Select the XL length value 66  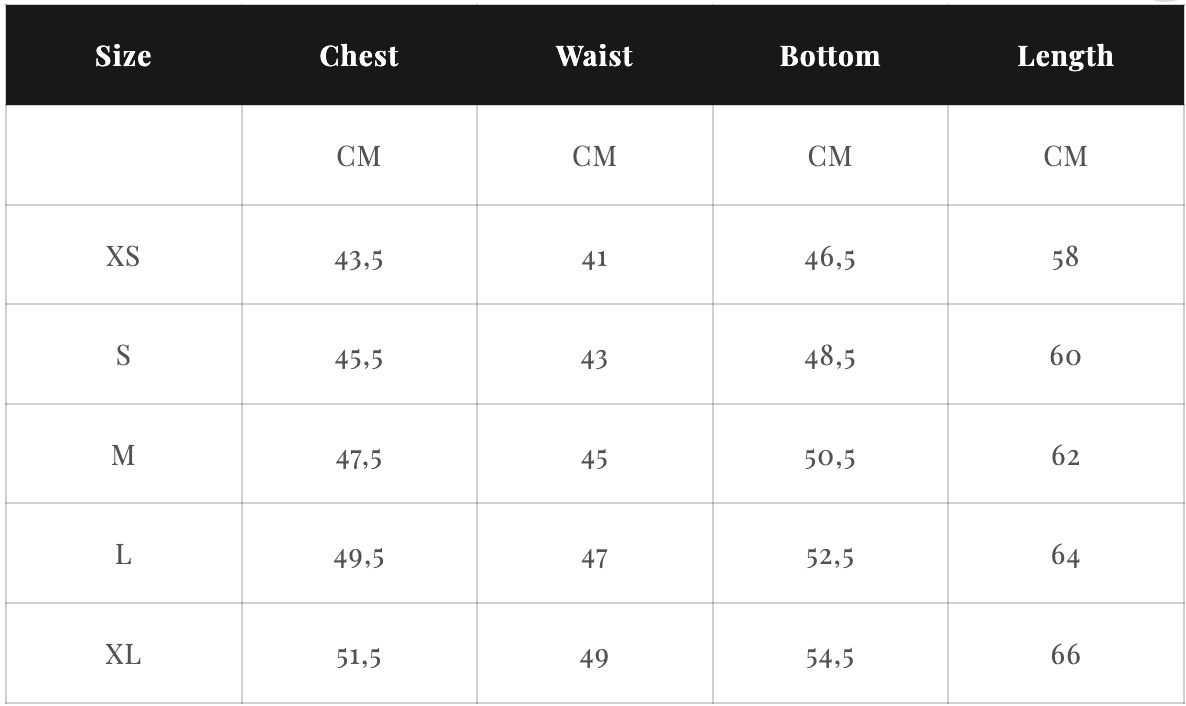coord(1065,655)
